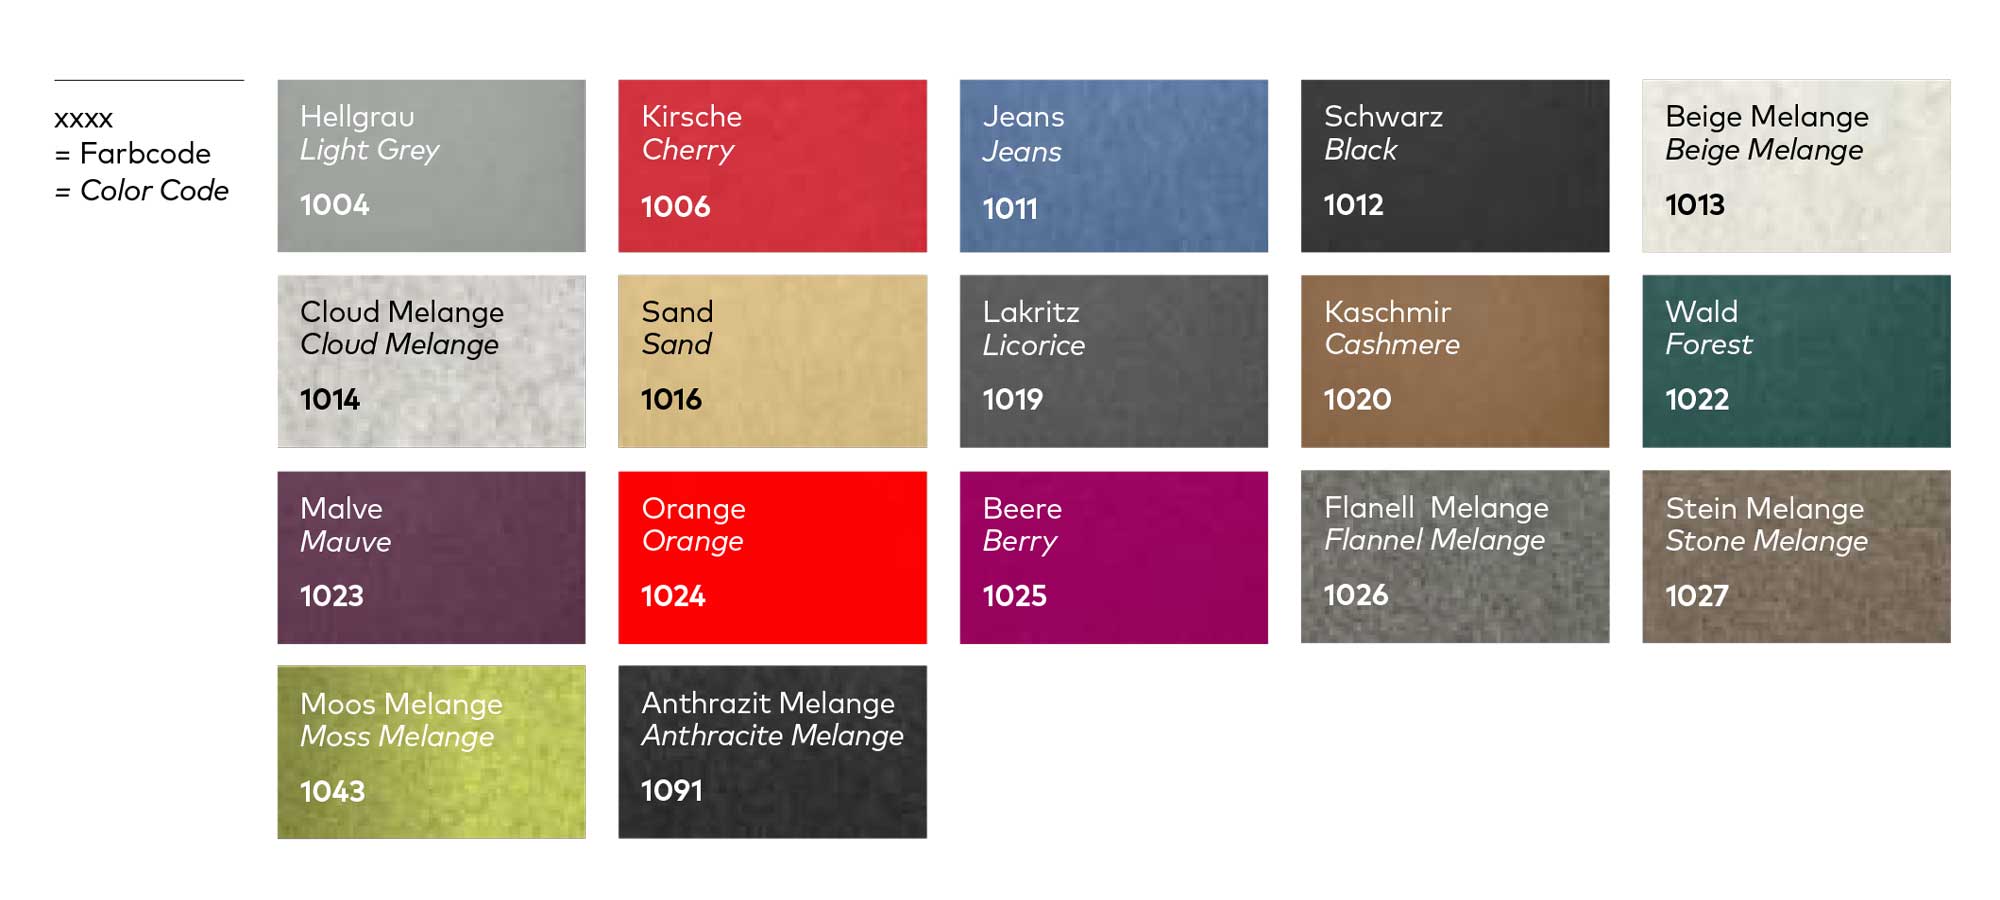
Task: Click the Cloud Melange 1014 swatch
Action: (x=431, y=361)
